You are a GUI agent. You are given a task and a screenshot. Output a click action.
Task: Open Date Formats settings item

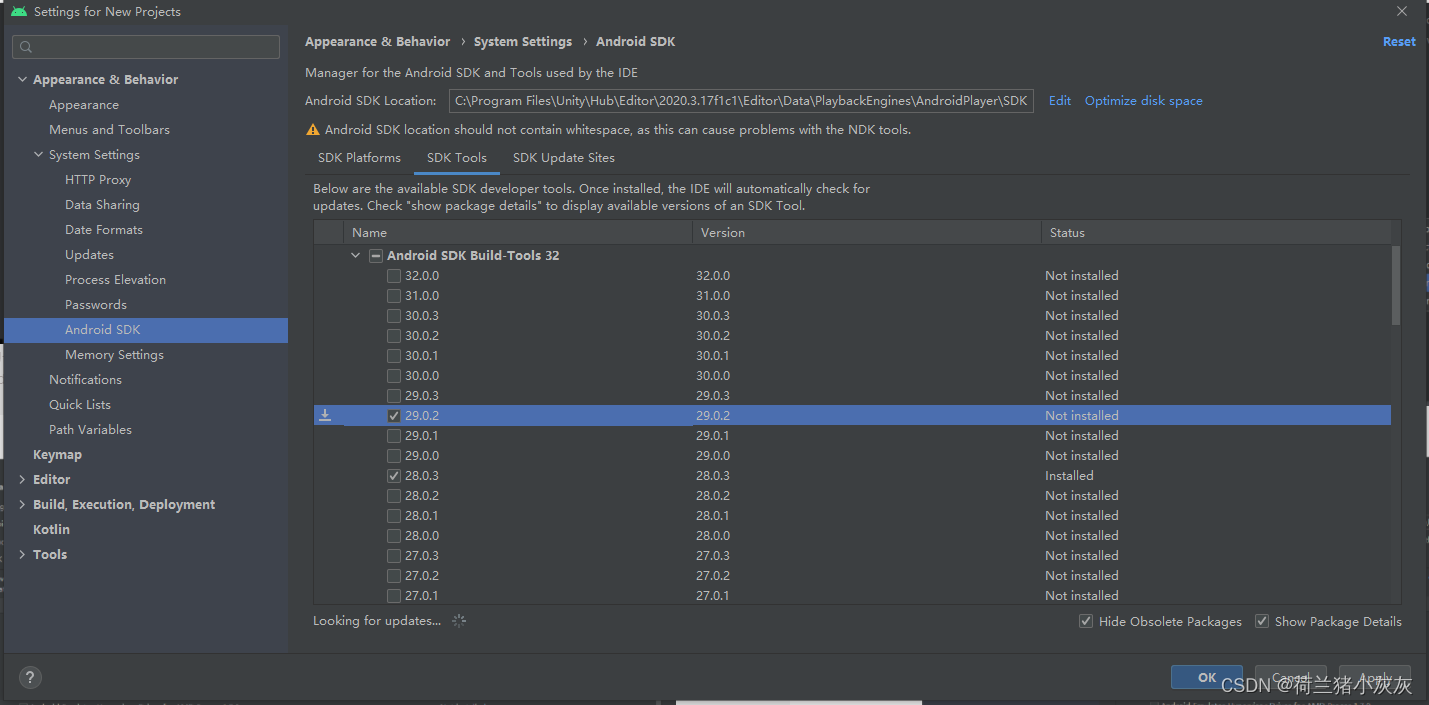click(x=104, y=230)
